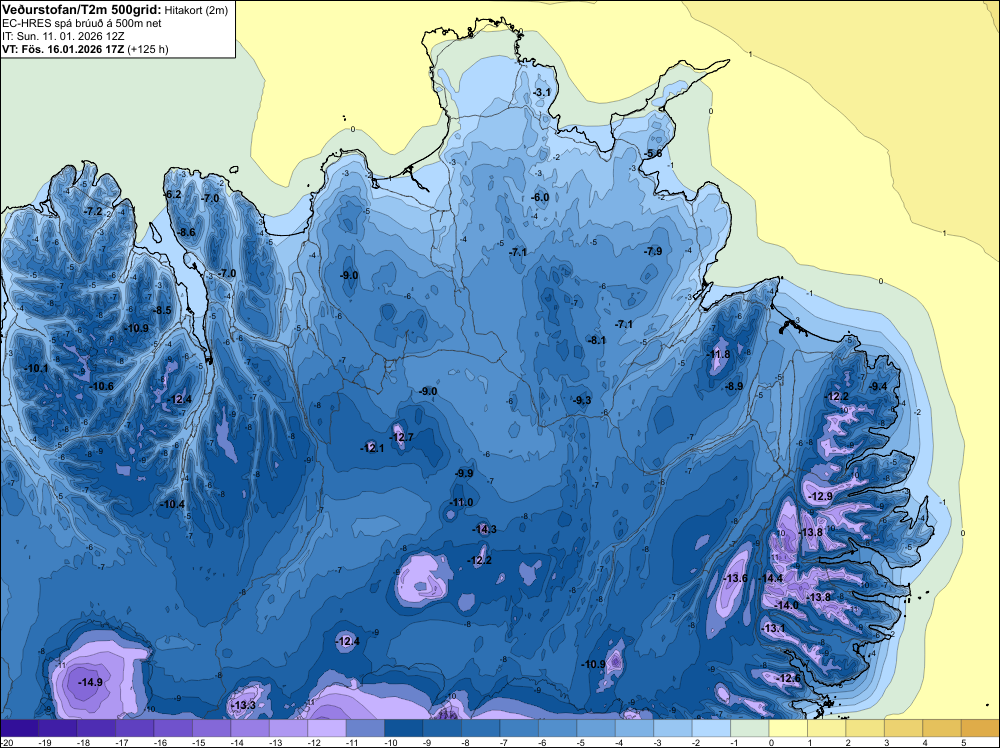Select the '3' legend scale number

coord(886,742)
